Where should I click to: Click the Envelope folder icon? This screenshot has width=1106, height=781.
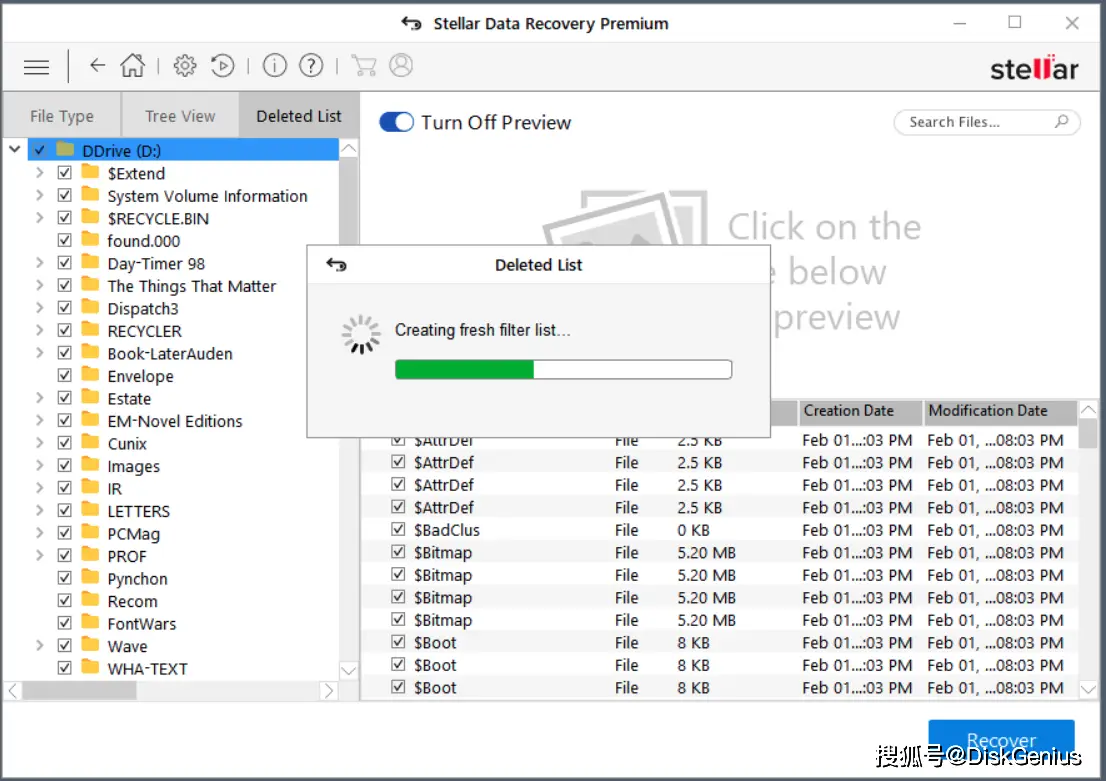[90, 375]
